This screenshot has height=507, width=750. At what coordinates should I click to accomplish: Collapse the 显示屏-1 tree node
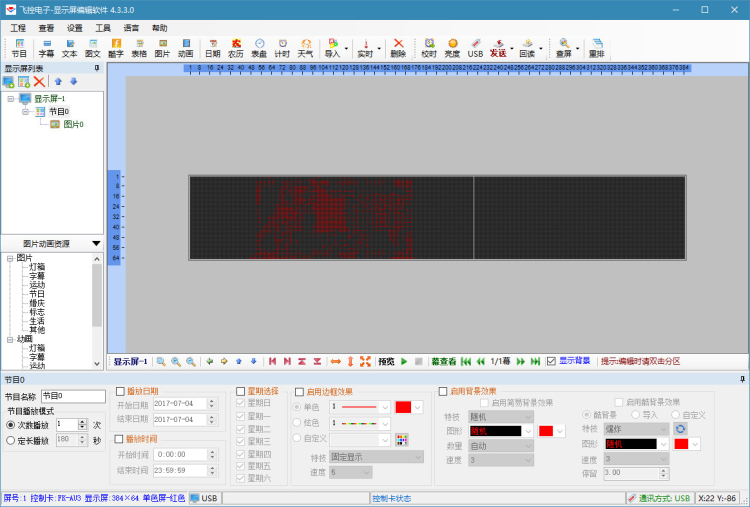click(x=10, y=99)
